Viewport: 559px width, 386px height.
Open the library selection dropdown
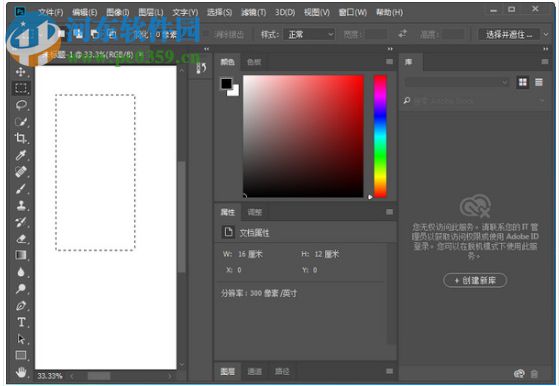click(x=457, y=82)
